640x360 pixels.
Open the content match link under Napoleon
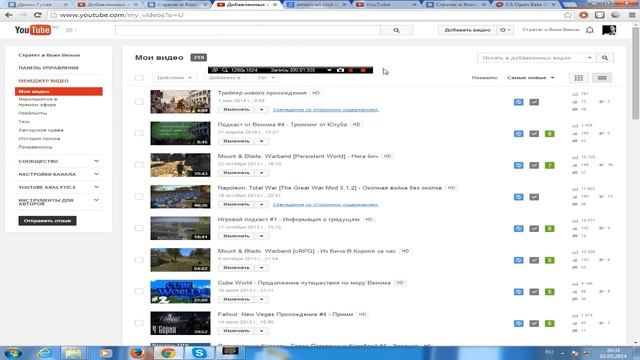tap(325, 204)
